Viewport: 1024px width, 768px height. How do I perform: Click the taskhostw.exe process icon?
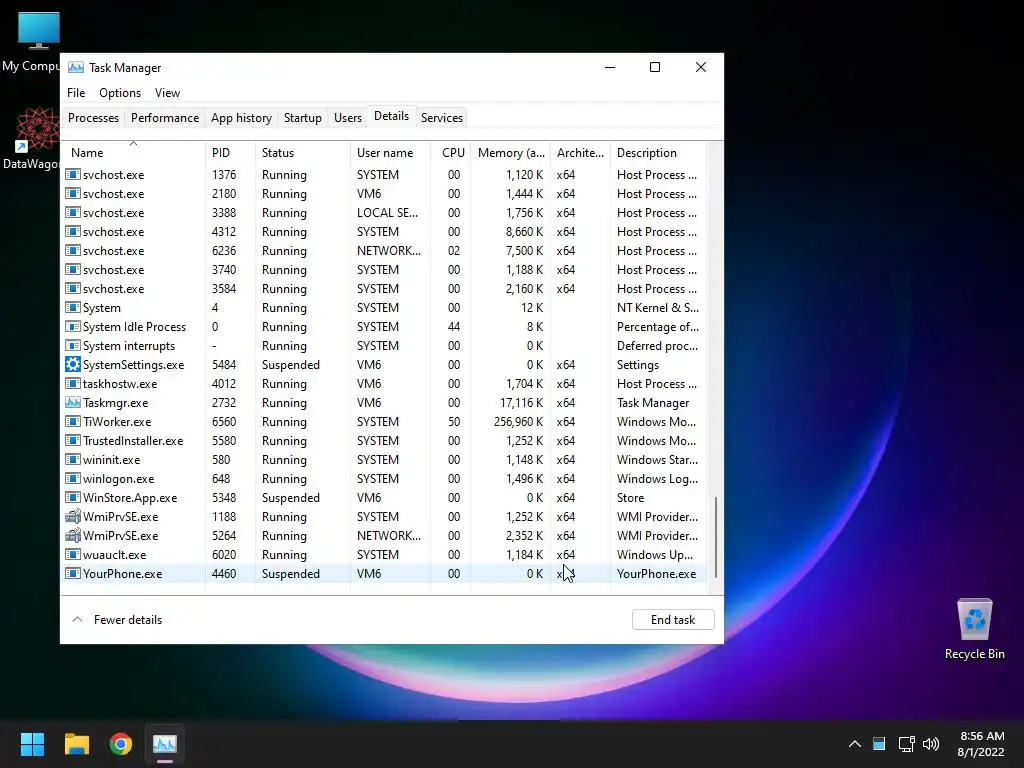click(72, 383)
